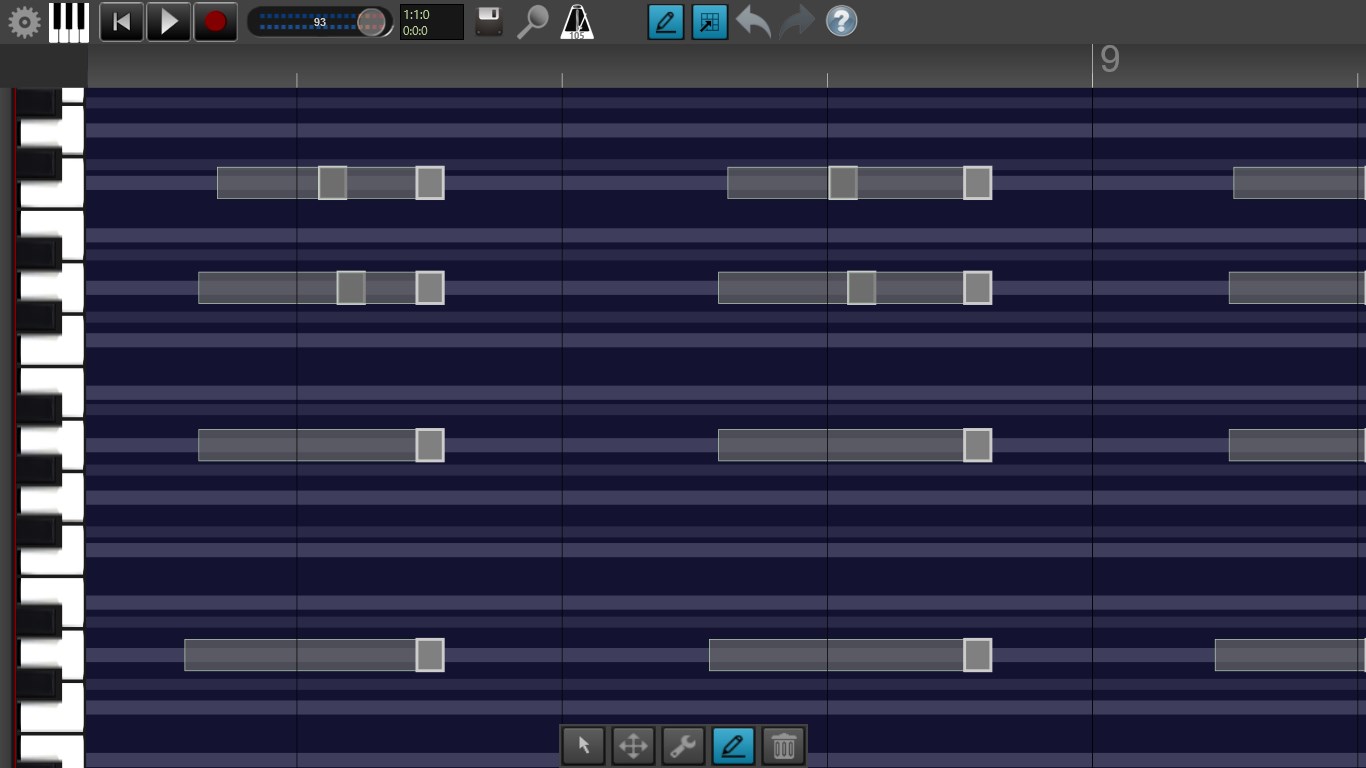
Task: Open the help dialog
Action: click(x=840, y=21)
